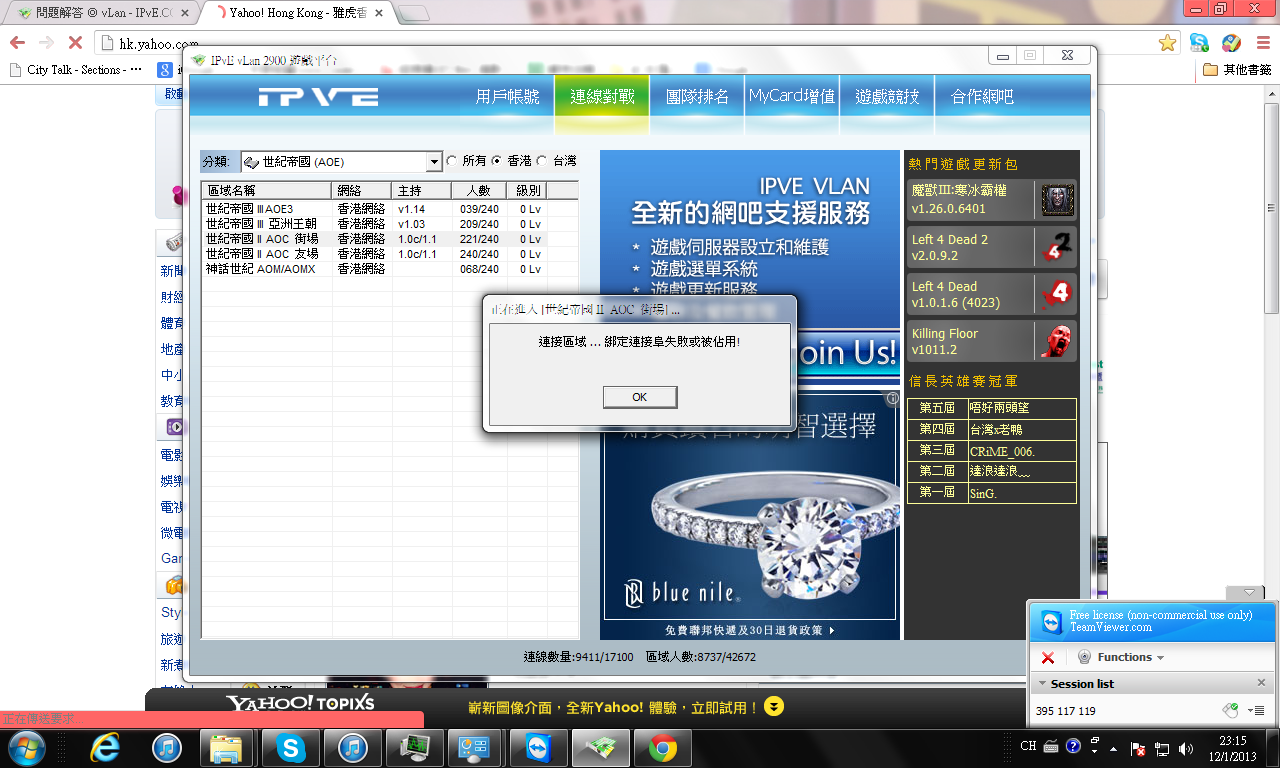Viewport: 1280px width, 768px height.
Task: Select the 台灣 radio button
Action: [542, 161]
